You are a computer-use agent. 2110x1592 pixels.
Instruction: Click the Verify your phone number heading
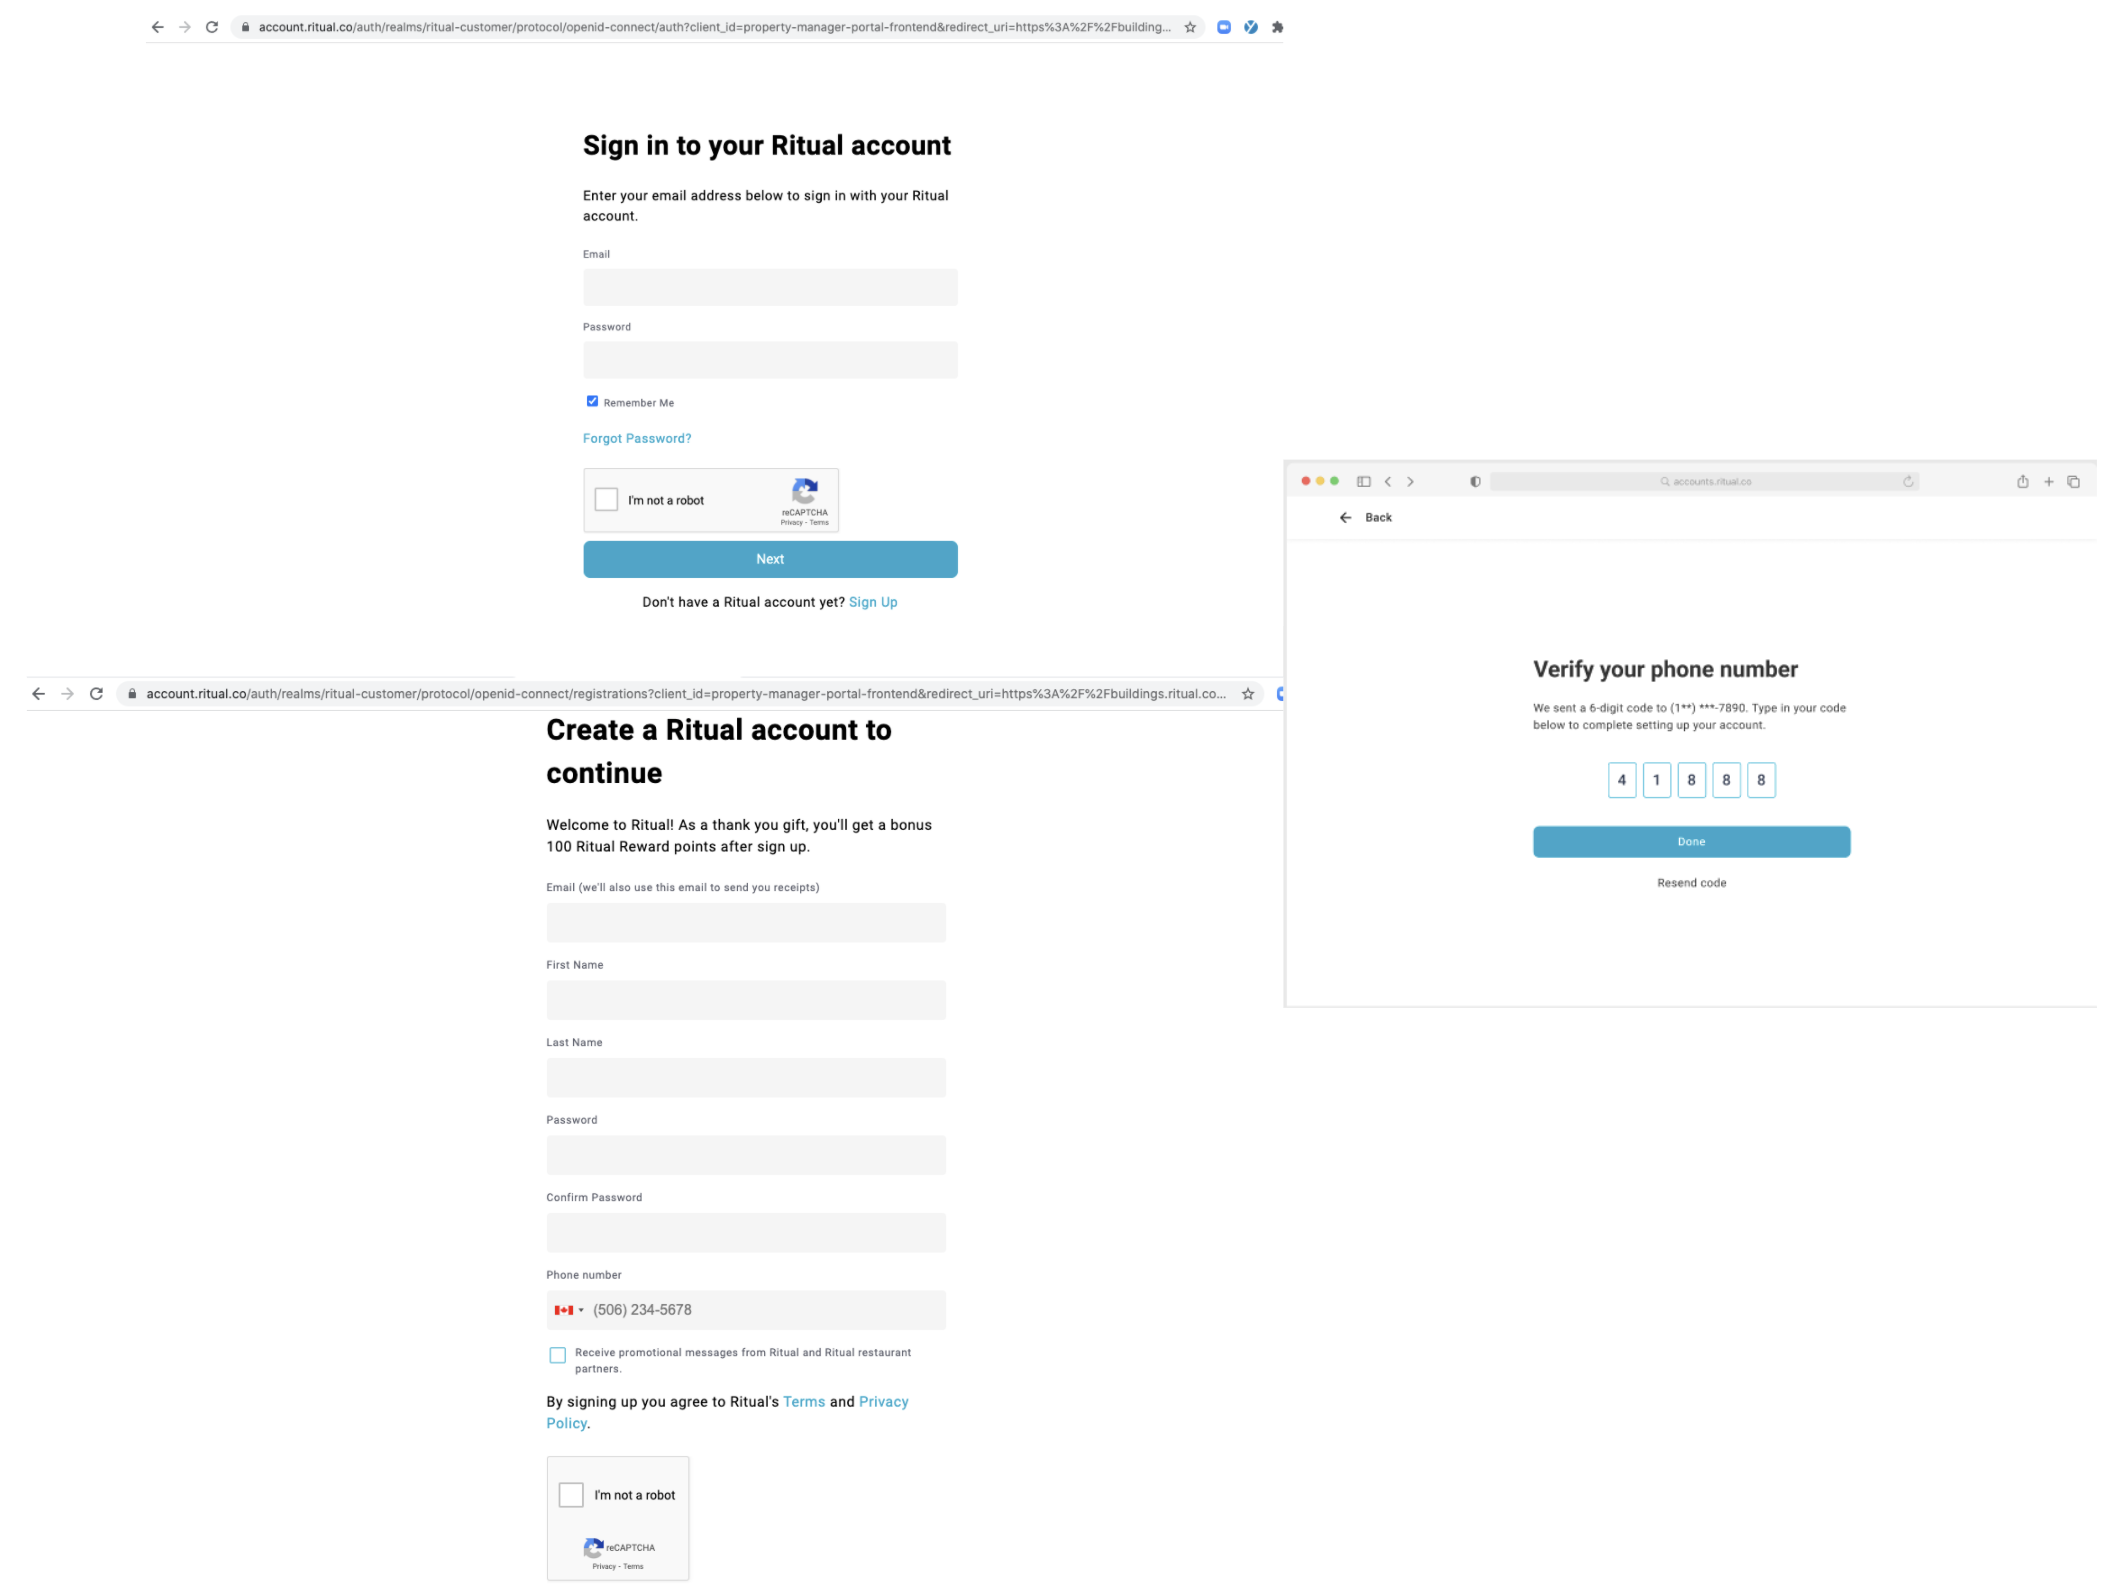pos(1665,670)
